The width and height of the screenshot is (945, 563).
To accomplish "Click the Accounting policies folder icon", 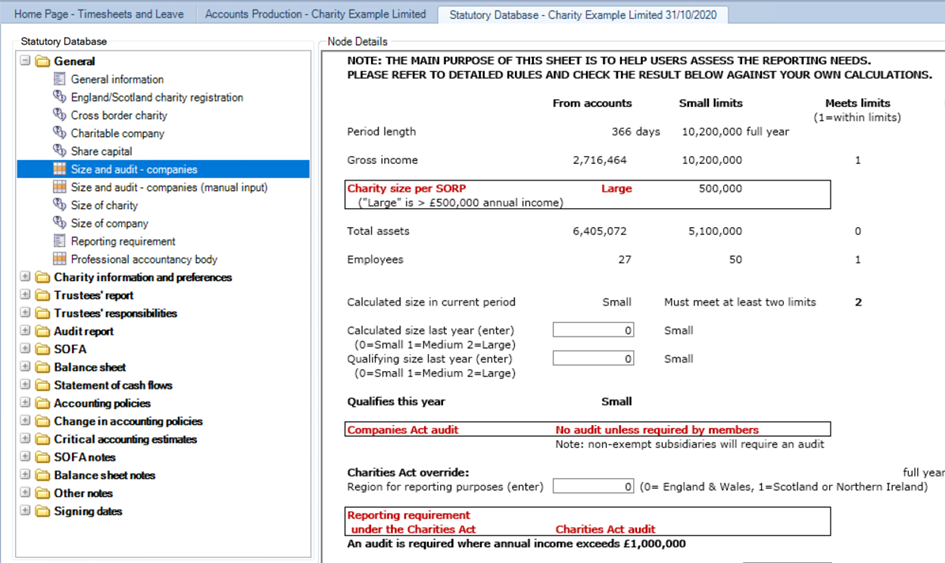I will click(x=42, y=403).
